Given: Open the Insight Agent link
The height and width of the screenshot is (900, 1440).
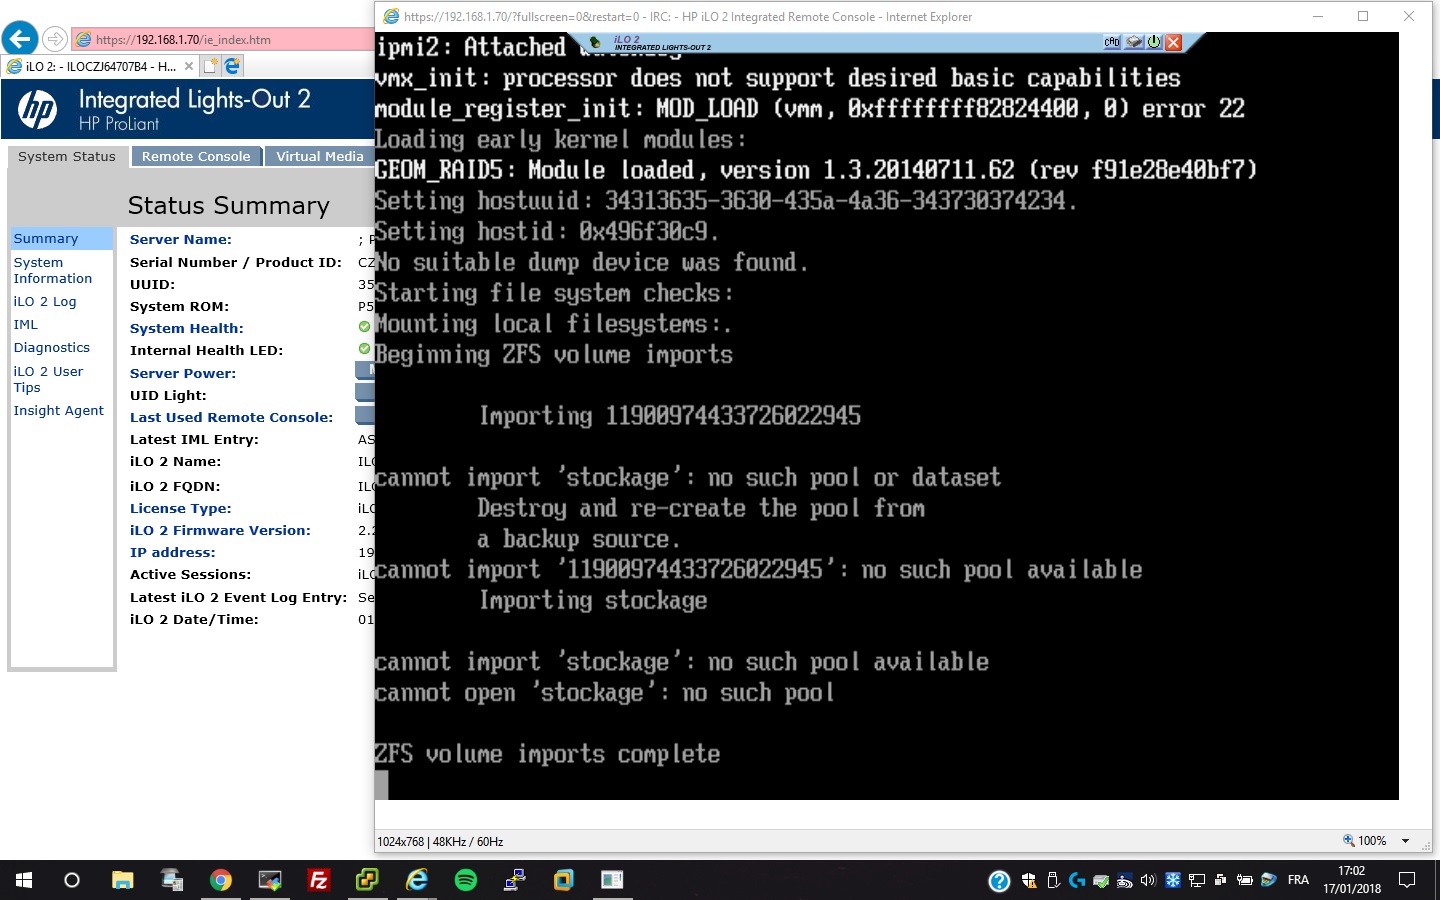Looking at the screenshot, I should 59,411.
